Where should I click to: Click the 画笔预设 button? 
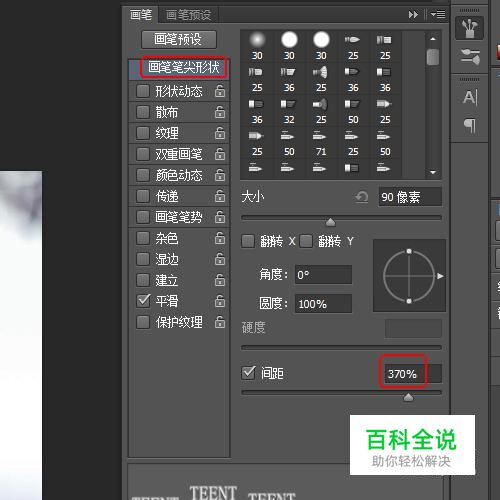[179, 39]
